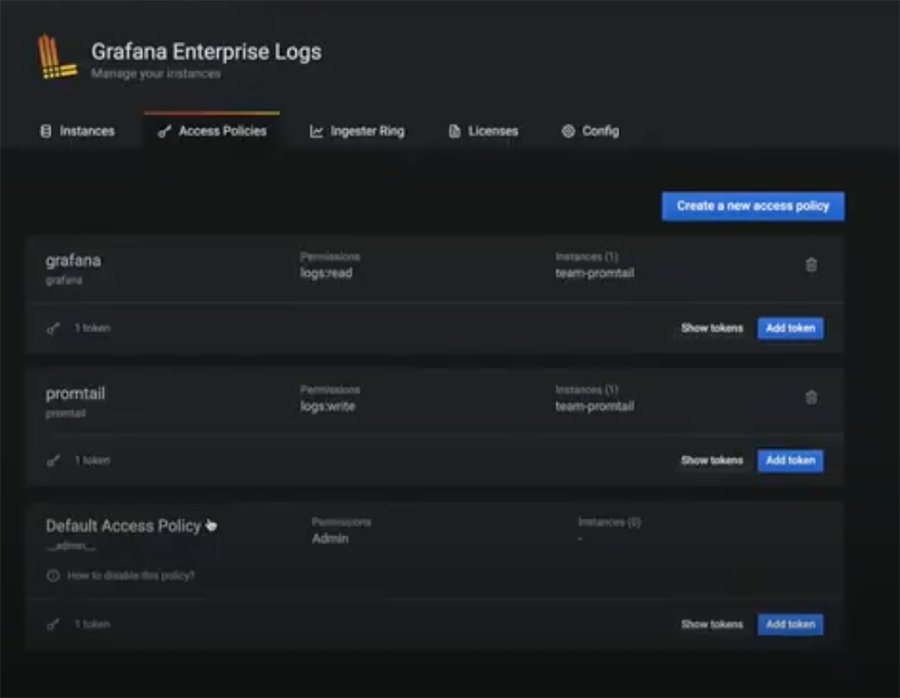Add a token to the promtail policy

[x=789, y=461]
